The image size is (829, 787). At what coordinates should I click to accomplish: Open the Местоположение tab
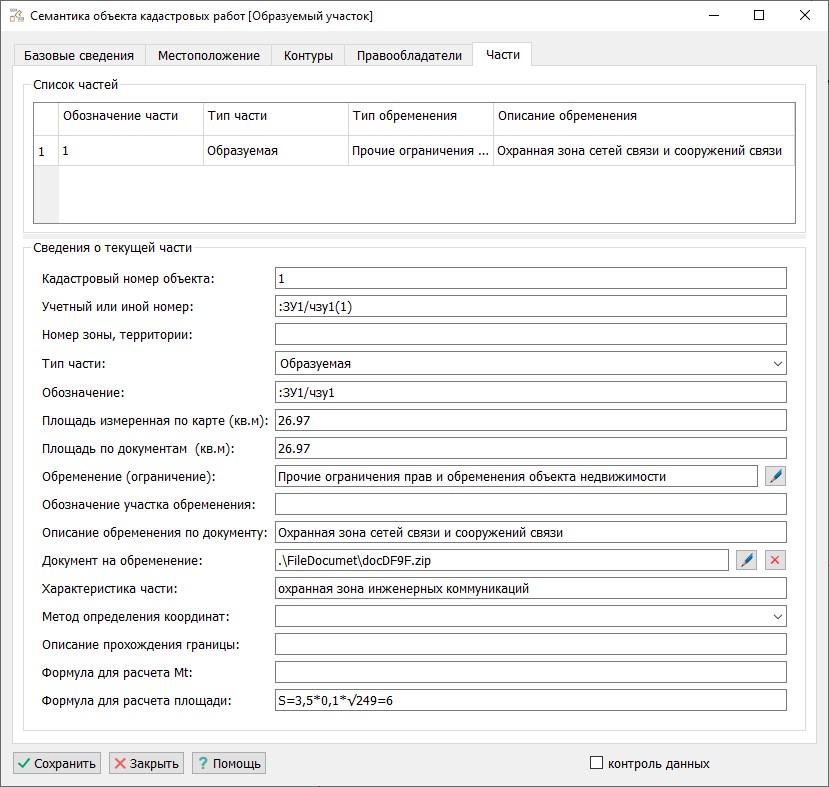[x=209, y=55]
